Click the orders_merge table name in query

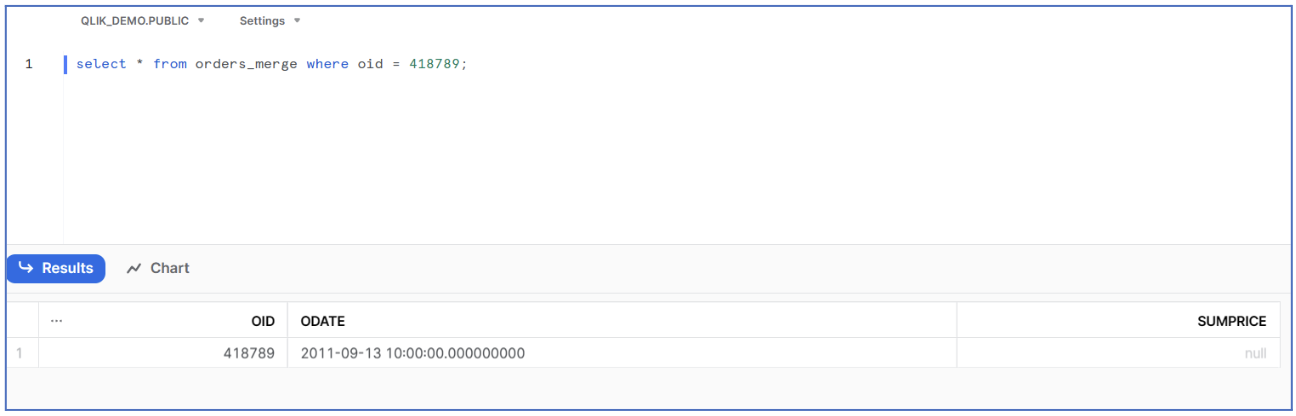pyautogui.click(x=246, y=64)
